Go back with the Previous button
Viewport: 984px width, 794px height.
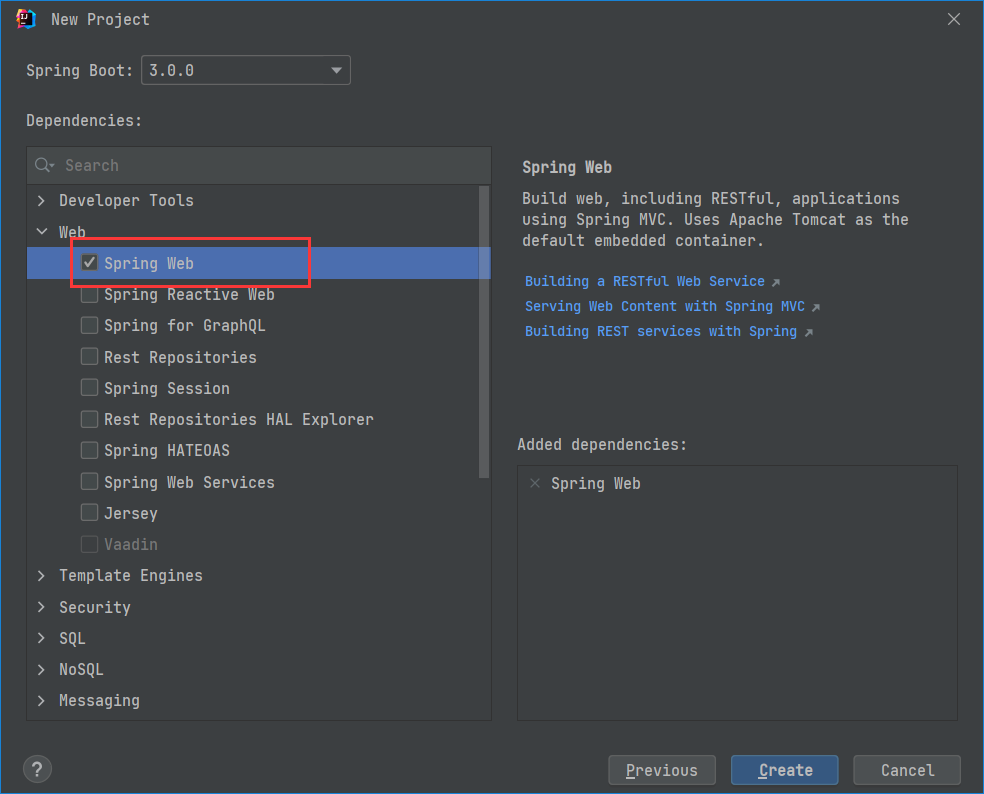tap(662, 770)
